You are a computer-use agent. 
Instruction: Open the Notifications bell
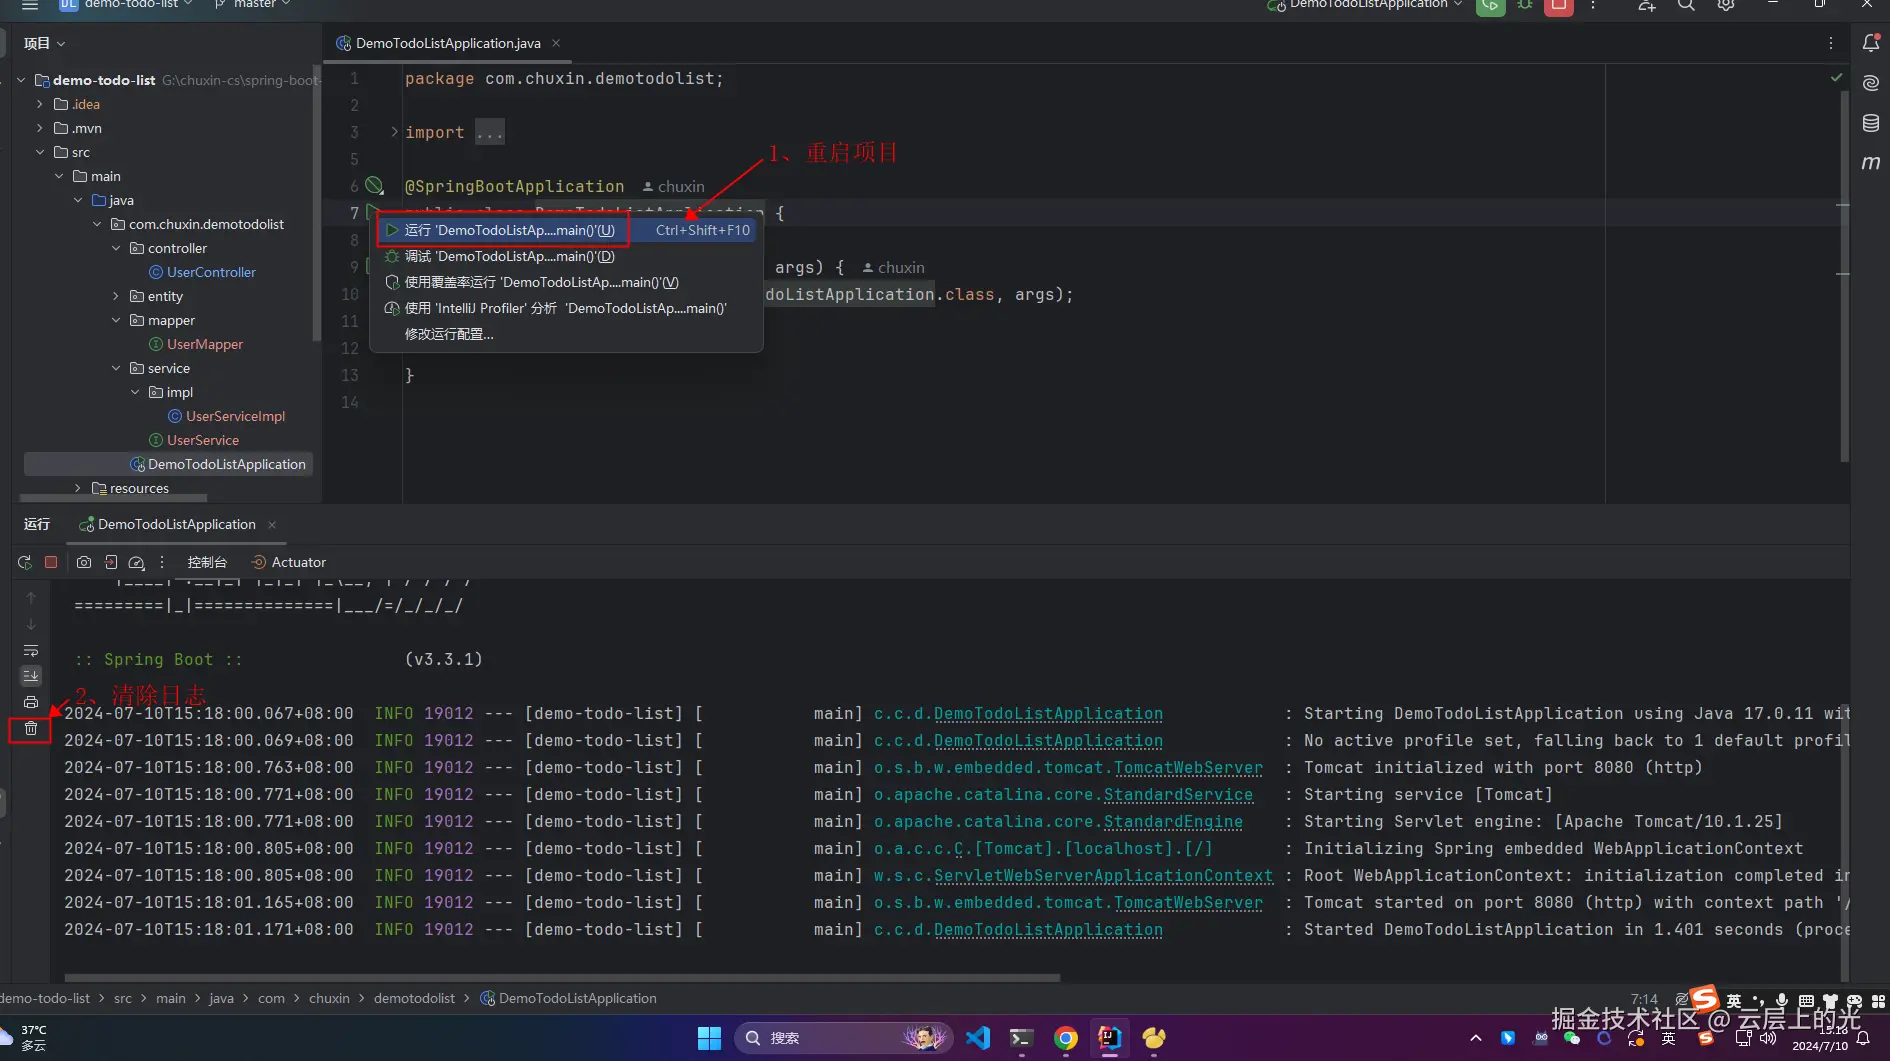[1871, 43]
